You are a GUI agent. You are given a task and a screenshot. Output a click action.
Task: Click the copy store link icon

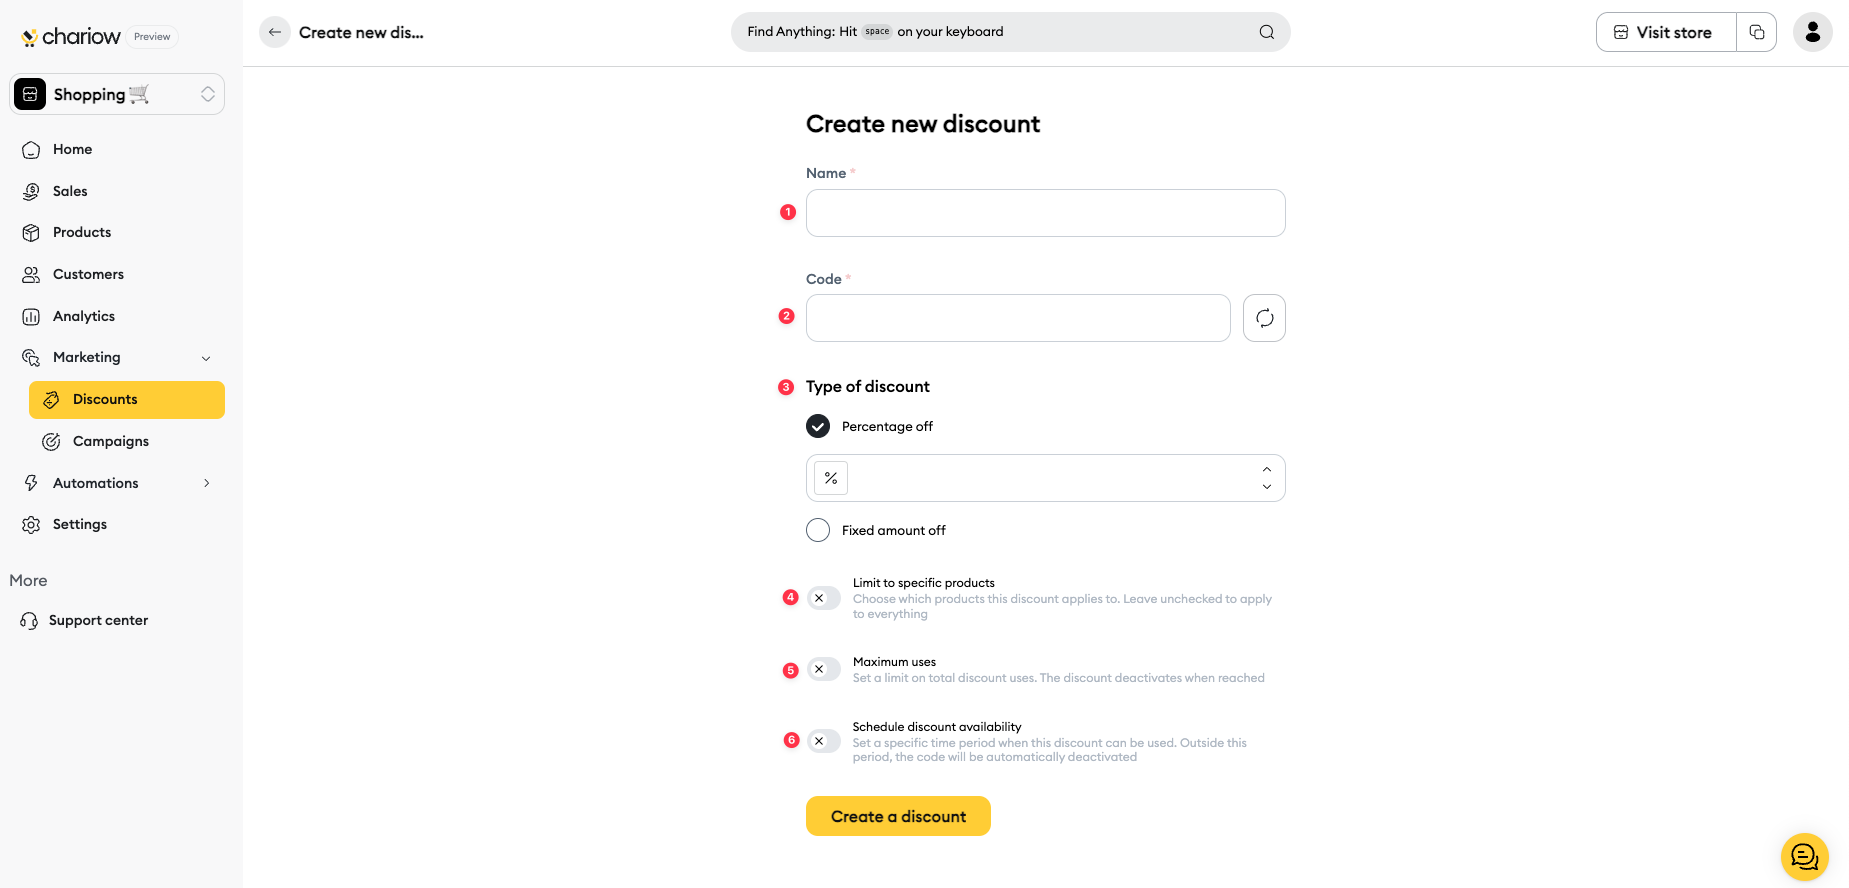coord(1756,32)
